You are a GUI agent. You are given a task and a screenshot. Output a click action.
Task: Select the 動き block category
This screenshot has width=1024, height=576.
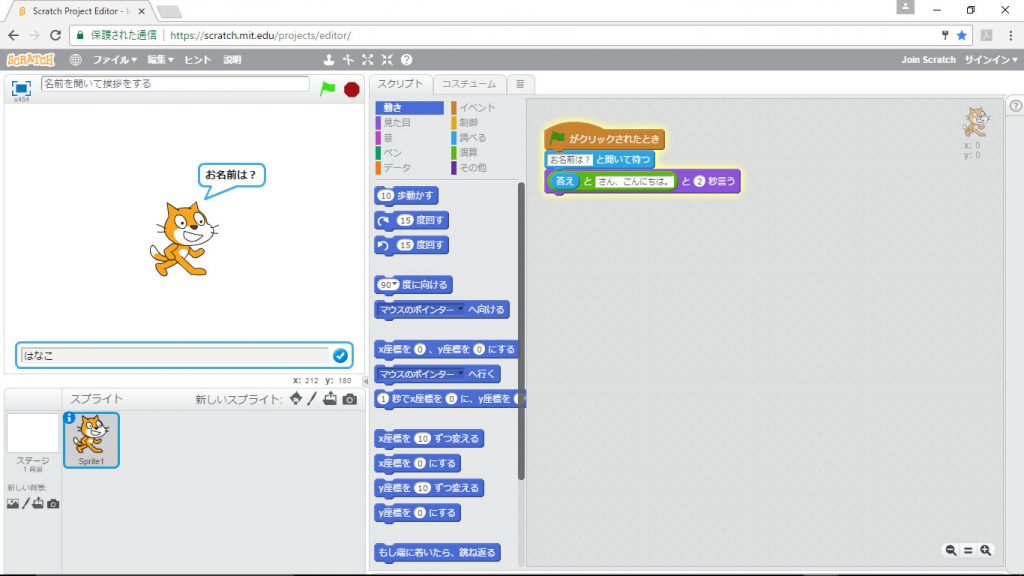pyautogui.click(x=409, y=107)
